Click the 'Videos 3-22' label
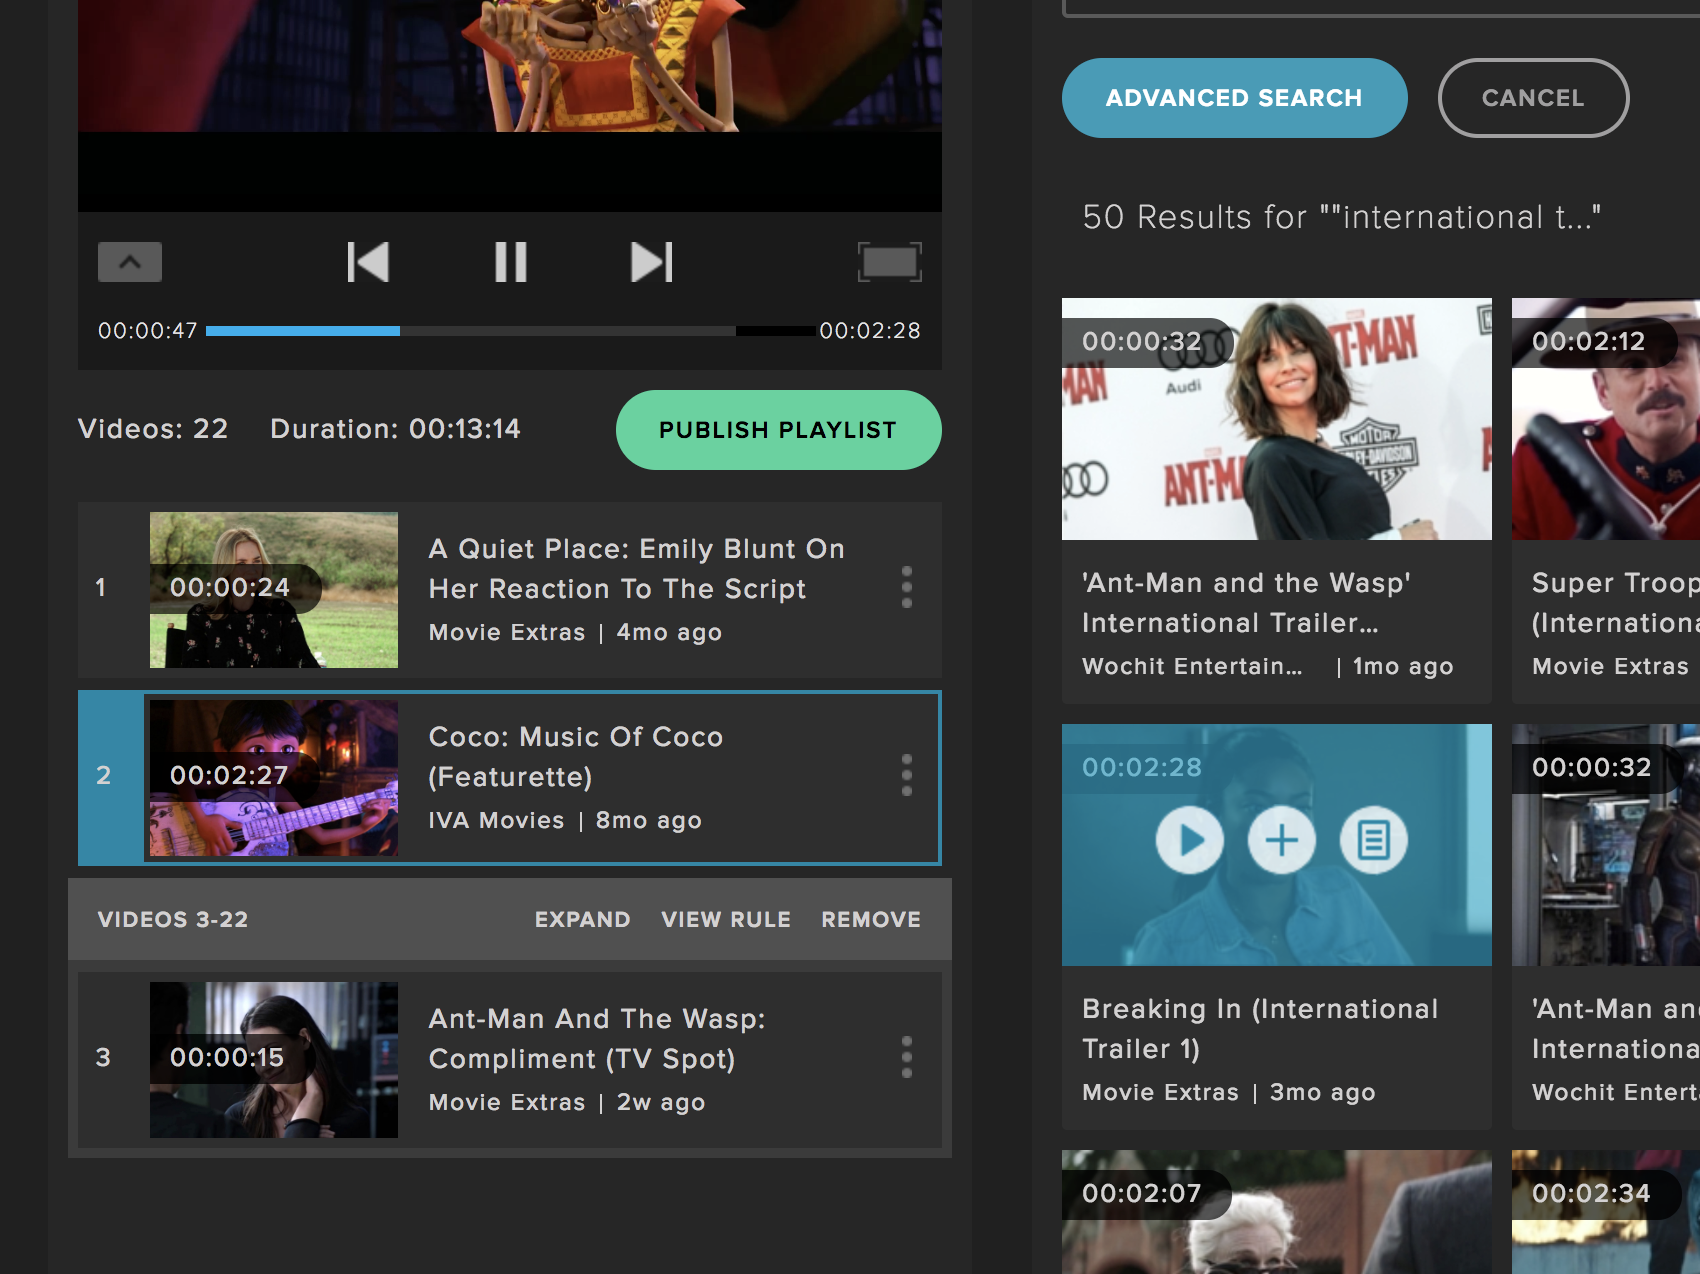1700x1274 pixels. click(x=173, y=919)
